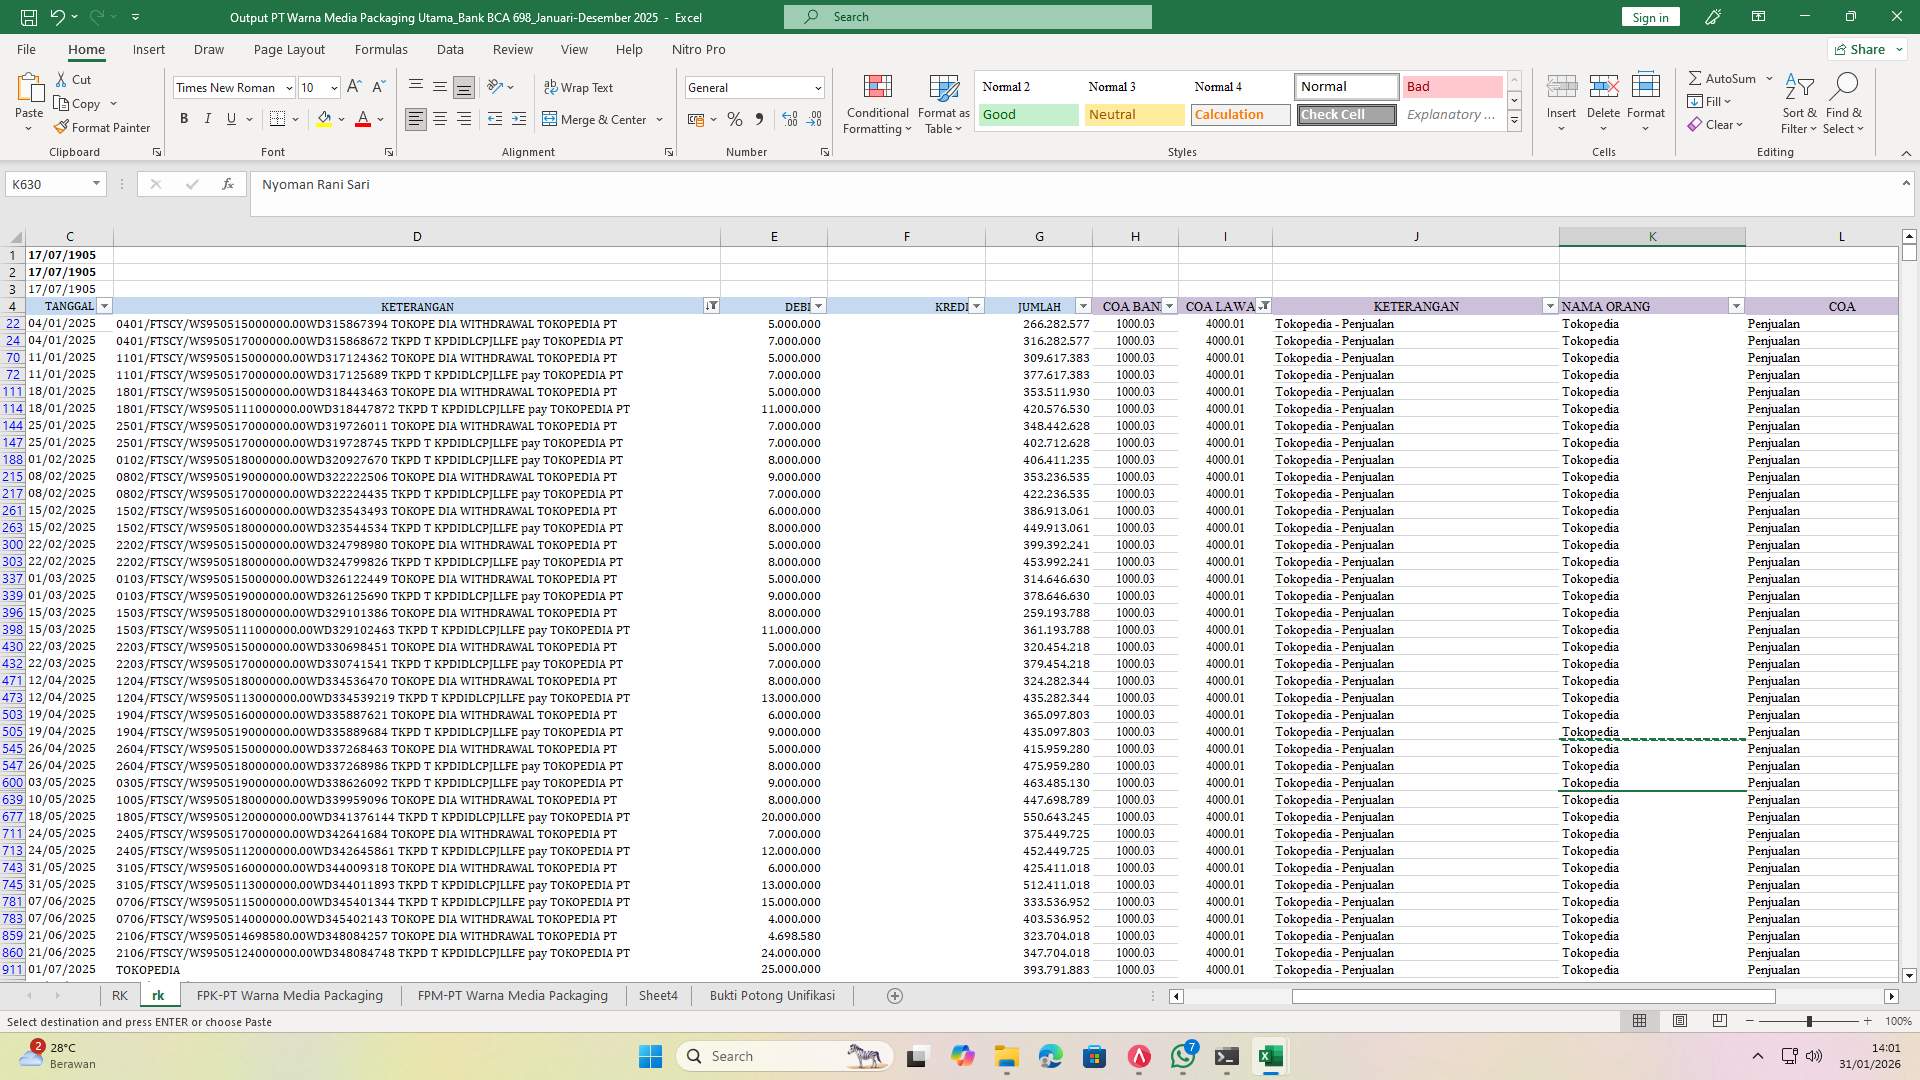This screenshot has height=1080, width=1920.
Task: Open Sort & Filter options
Action: click(1798, 103)
